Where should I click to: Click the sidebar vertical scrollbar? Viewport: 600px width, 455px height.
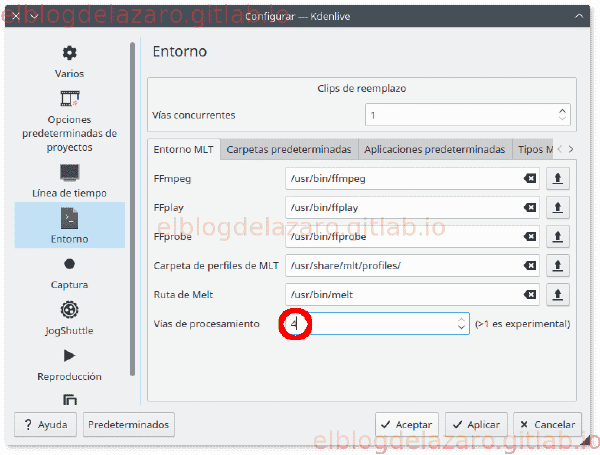132,209
